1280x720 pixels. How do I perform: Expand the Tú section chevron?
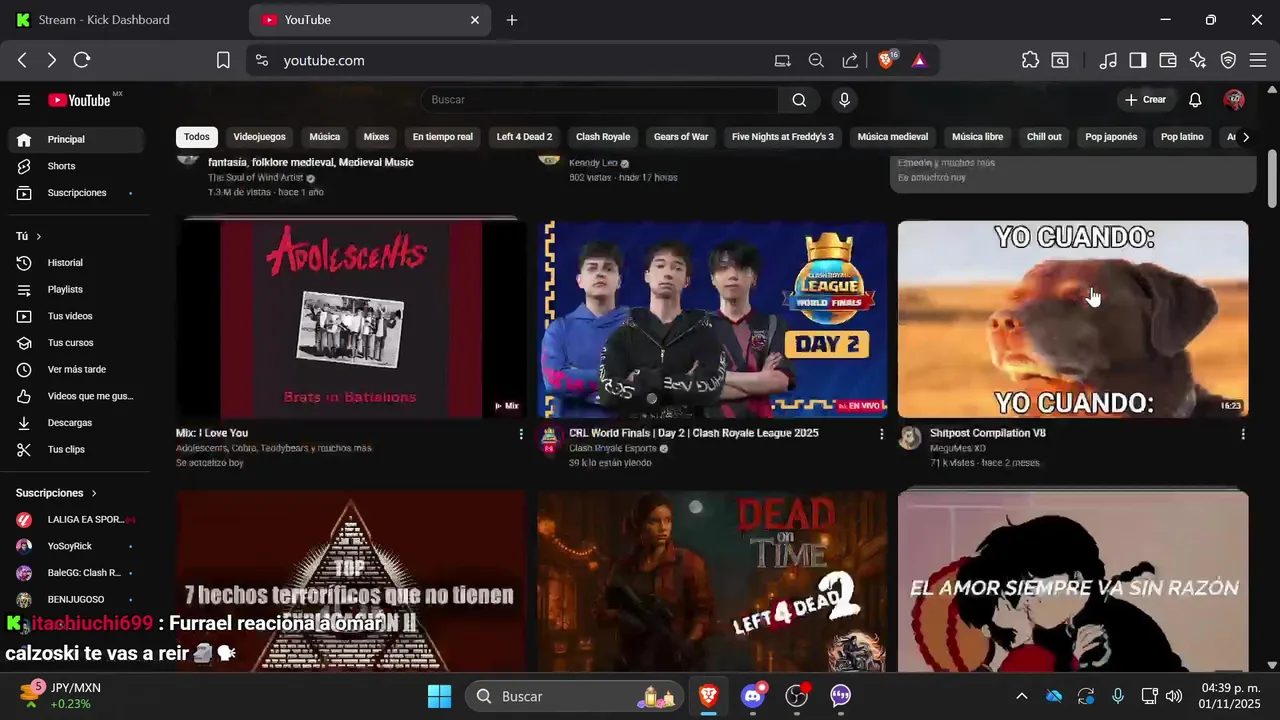tap(39, 237)
